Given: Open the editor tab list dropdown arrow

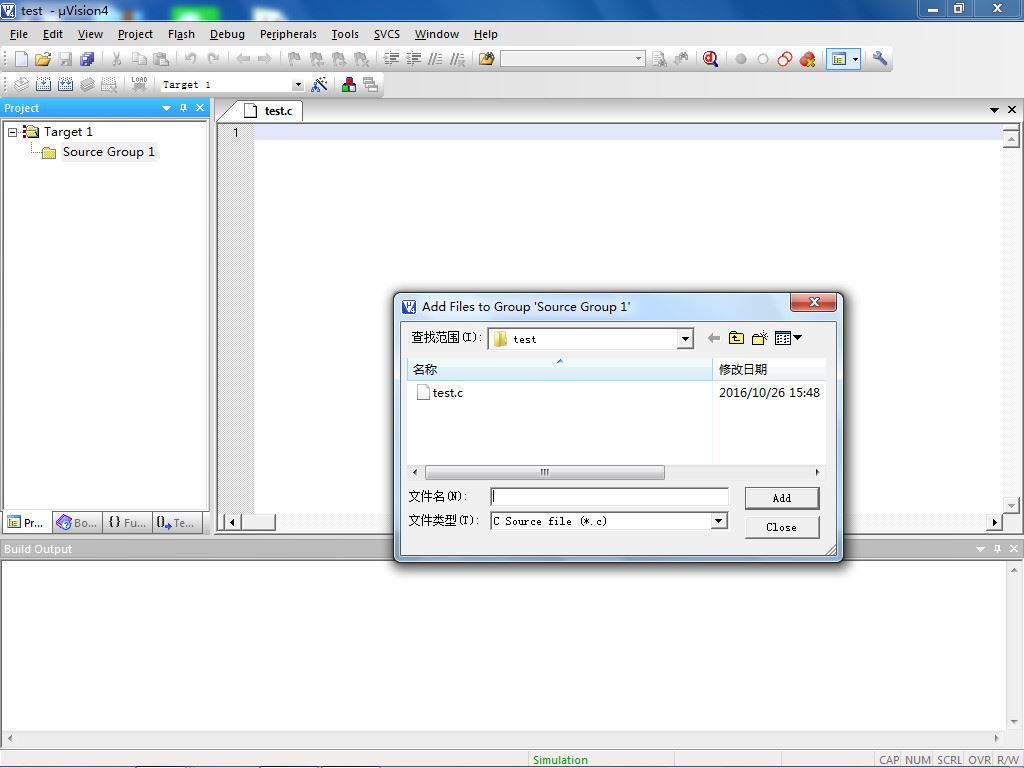Looking at the screenshot, I should pyautogui.click(x=994, y=110).
